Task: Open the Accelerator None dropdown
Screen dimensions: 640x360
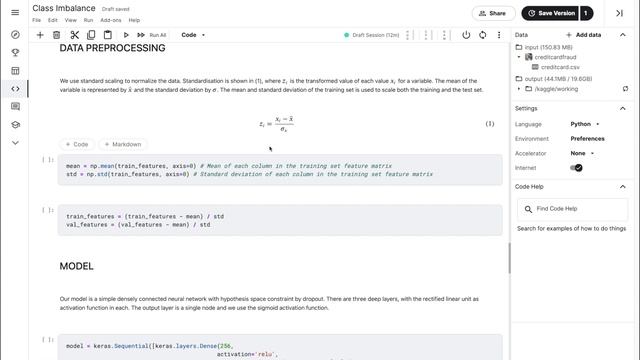Action: [x=582, y=153]
